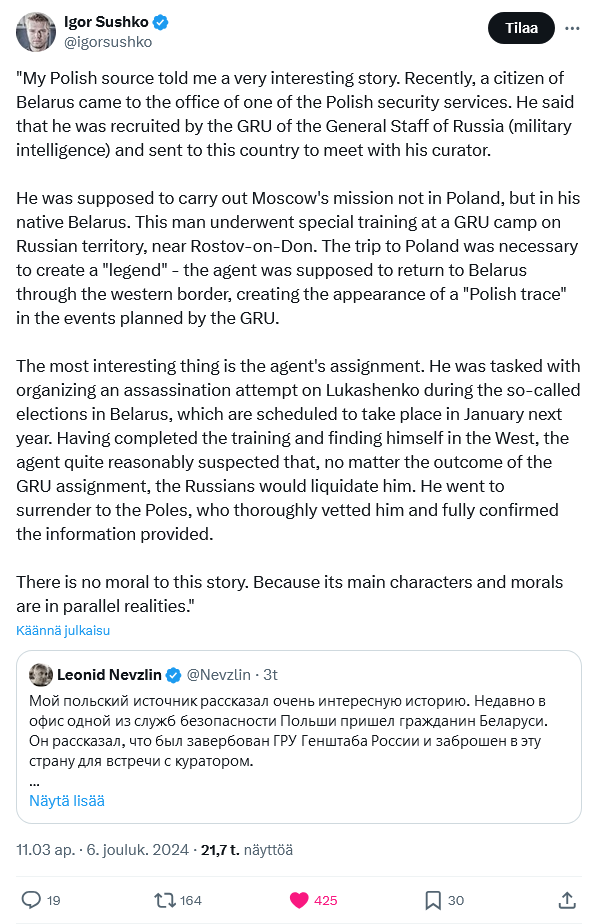The height and width of the screenshot is (924, 598).
Task: Click Igor Sushko's verified badge
Action: click(x=161, y=22)
